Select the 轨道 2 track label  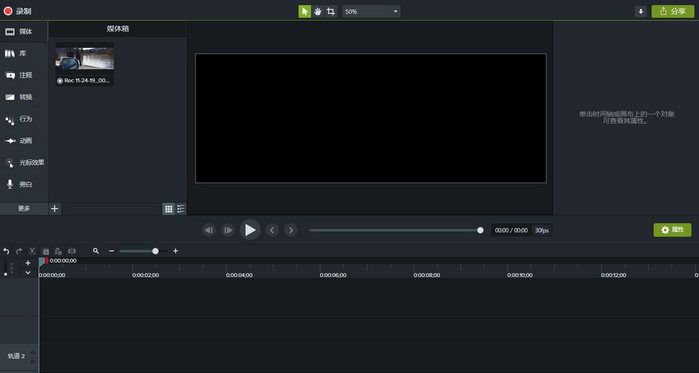(16, 356)
